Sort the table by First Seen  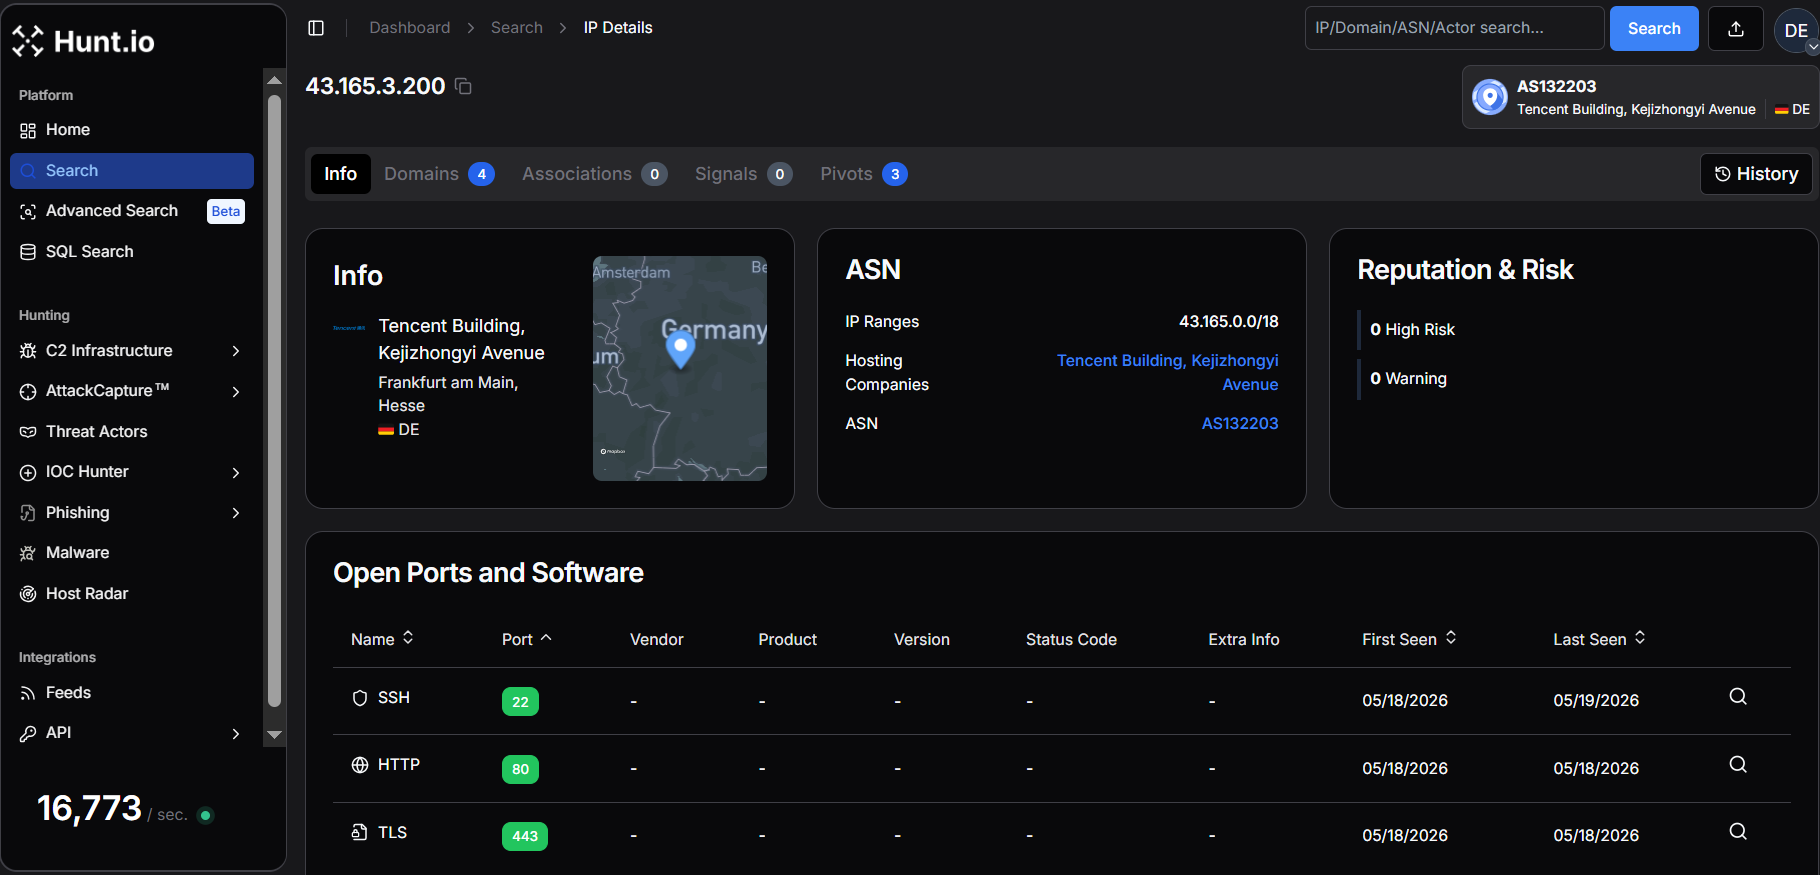pos(1409,639)
